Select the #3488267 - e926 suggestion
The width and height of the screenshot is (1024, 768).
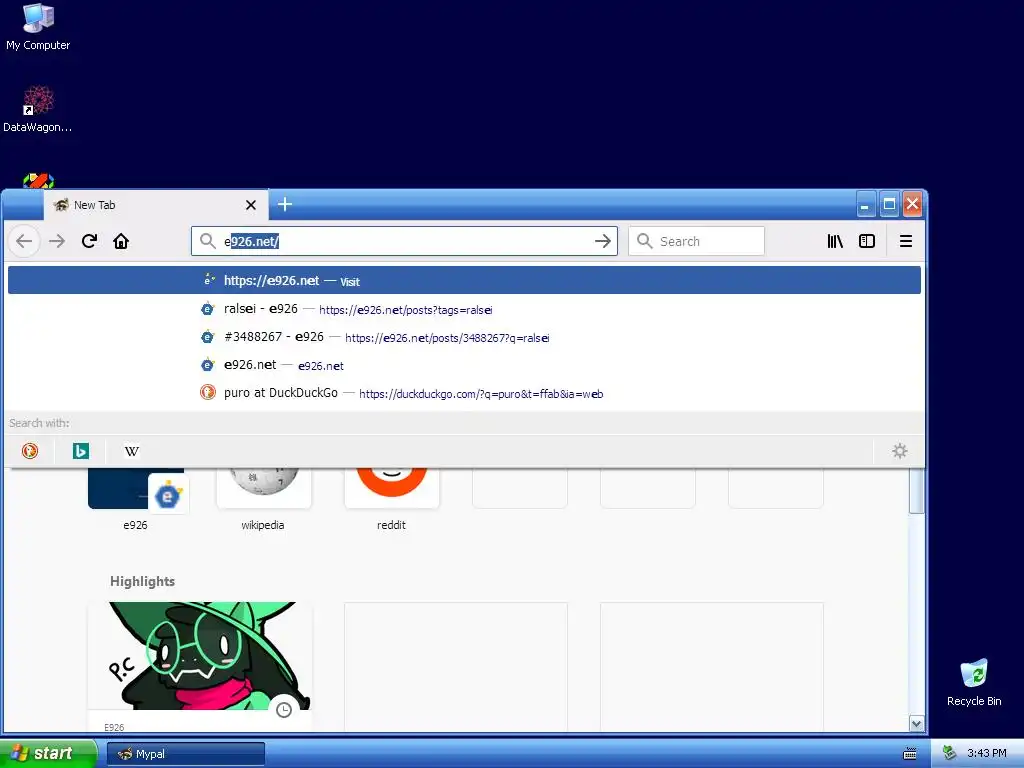(464, 337)
